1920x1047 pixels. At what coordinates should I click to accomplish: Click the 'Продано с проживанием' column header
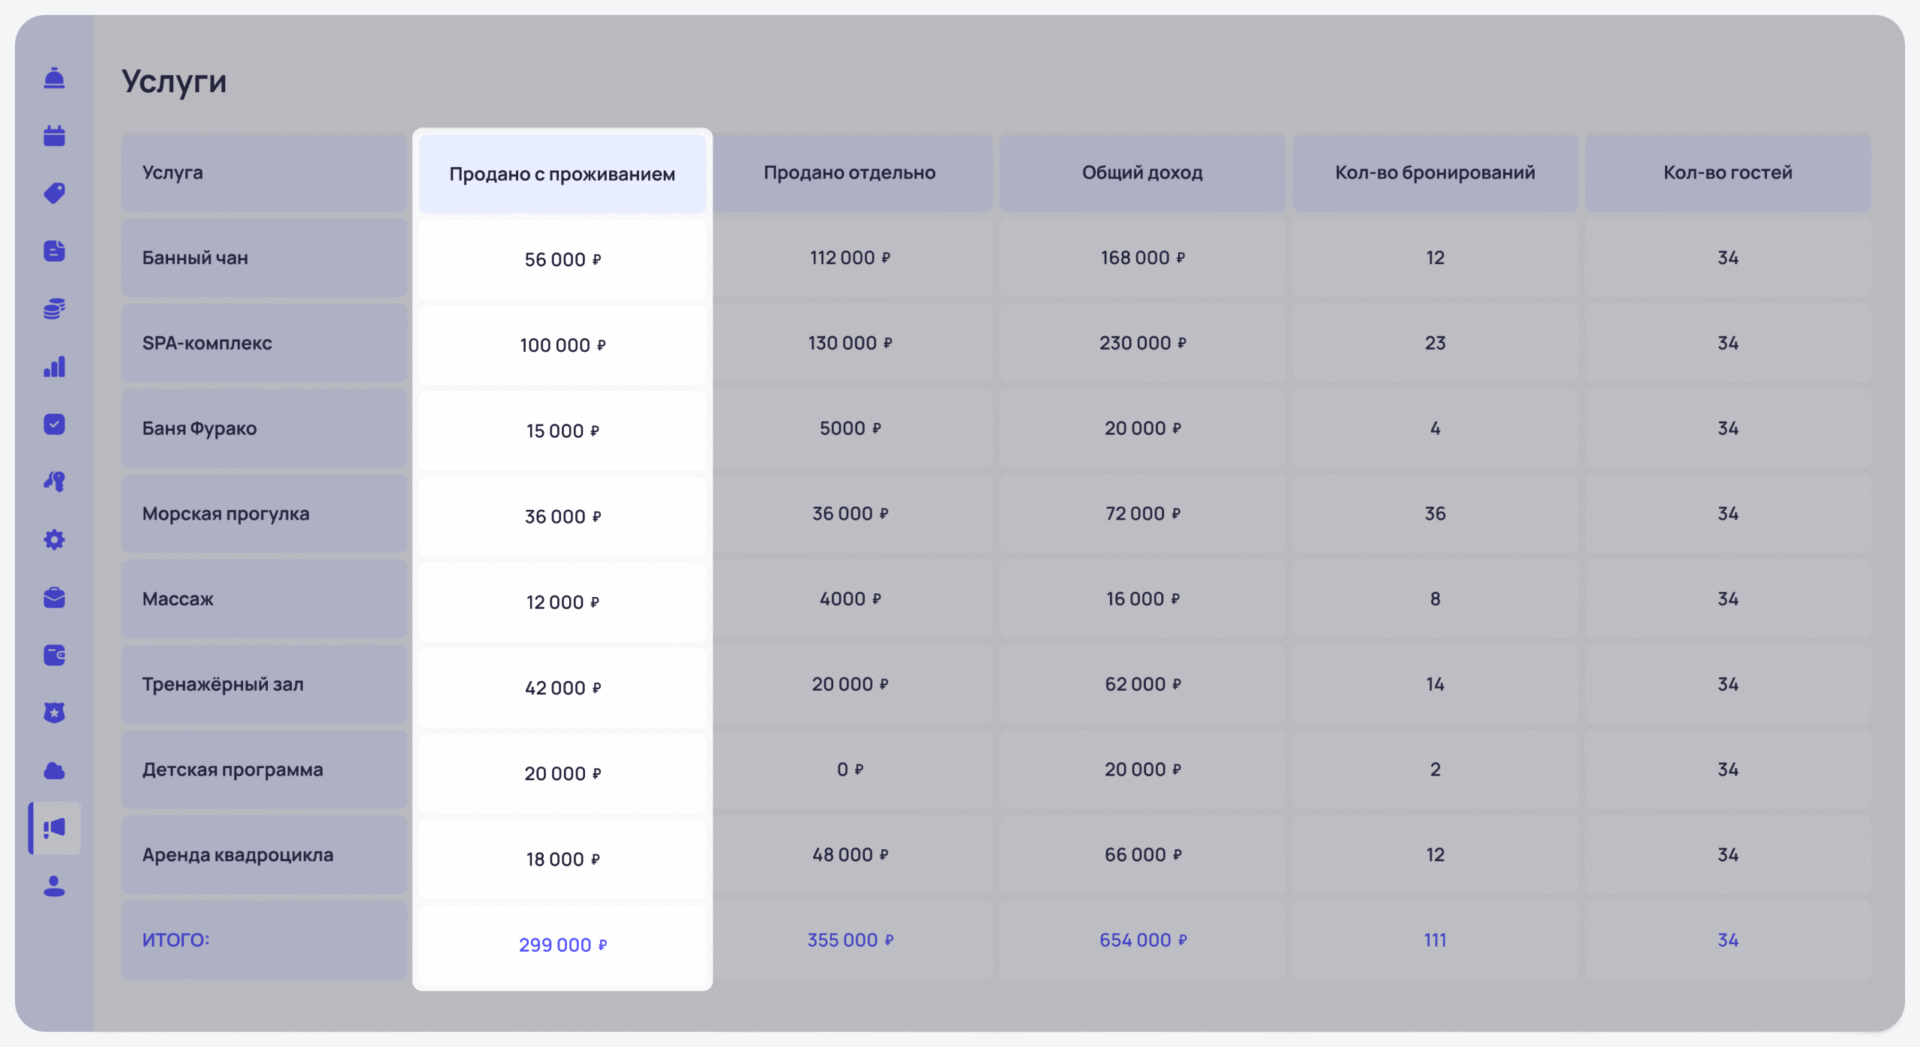click(x=562, y=174)
